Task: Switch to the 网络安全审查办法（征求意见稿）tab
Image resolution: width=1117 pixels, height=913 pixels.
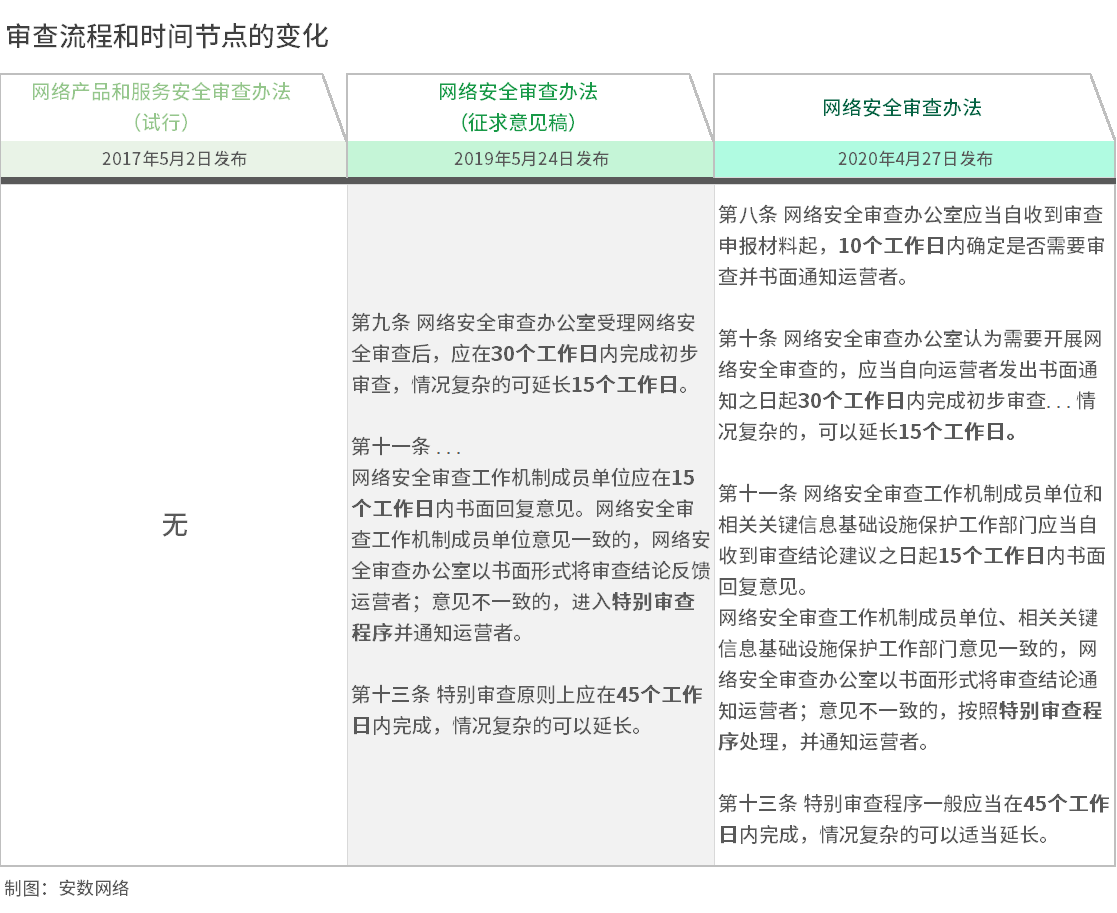Action: pos(518,107)
